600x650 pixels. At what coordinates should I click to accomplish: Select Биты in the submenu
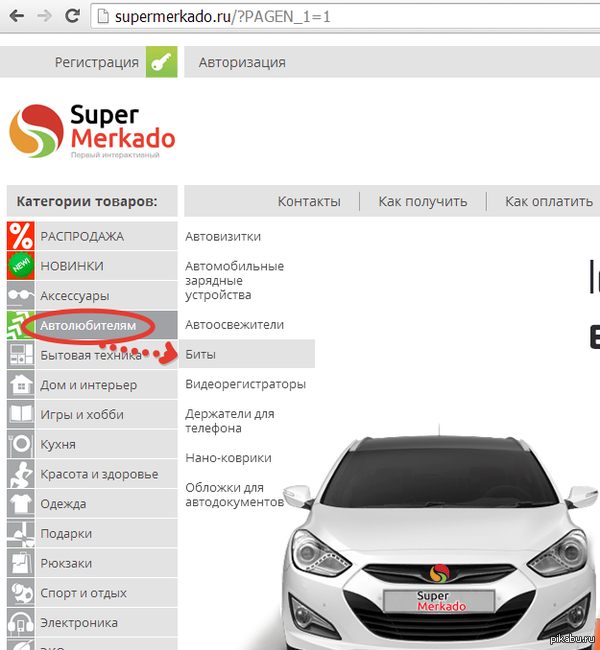[x=201, y=354]
